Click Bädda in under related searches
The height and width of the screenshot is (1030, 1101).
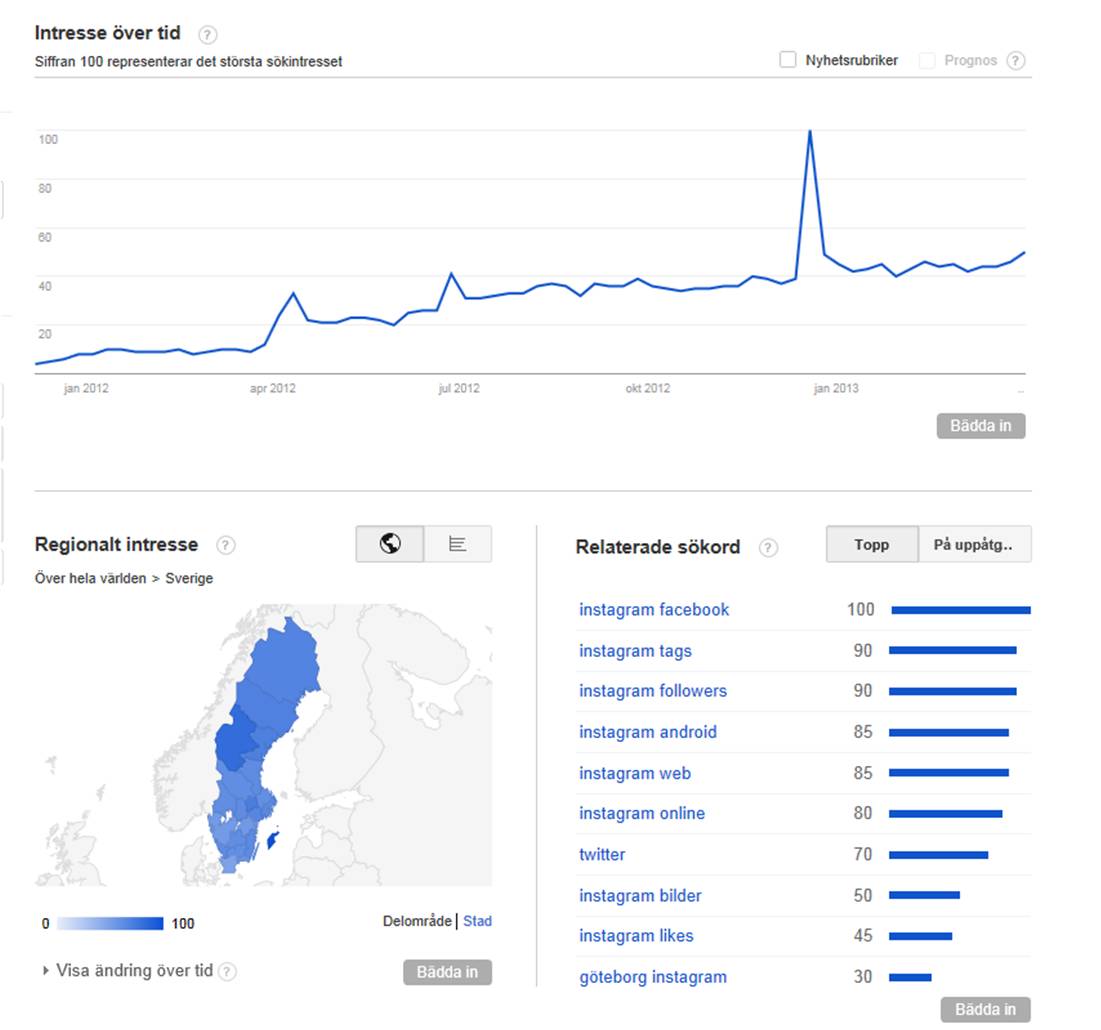point(986,1009)
